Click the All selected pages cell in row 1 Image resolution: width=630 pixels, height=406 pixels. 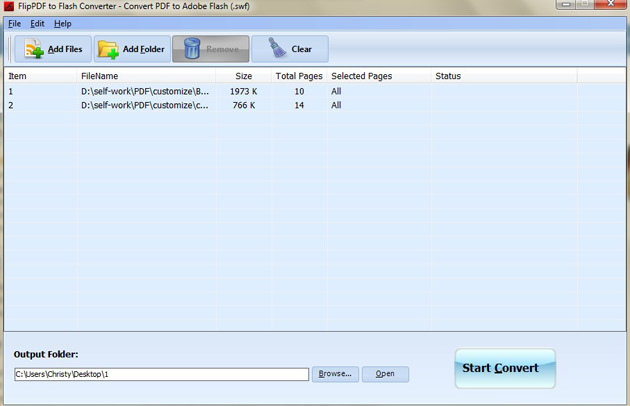pos(336,91)
